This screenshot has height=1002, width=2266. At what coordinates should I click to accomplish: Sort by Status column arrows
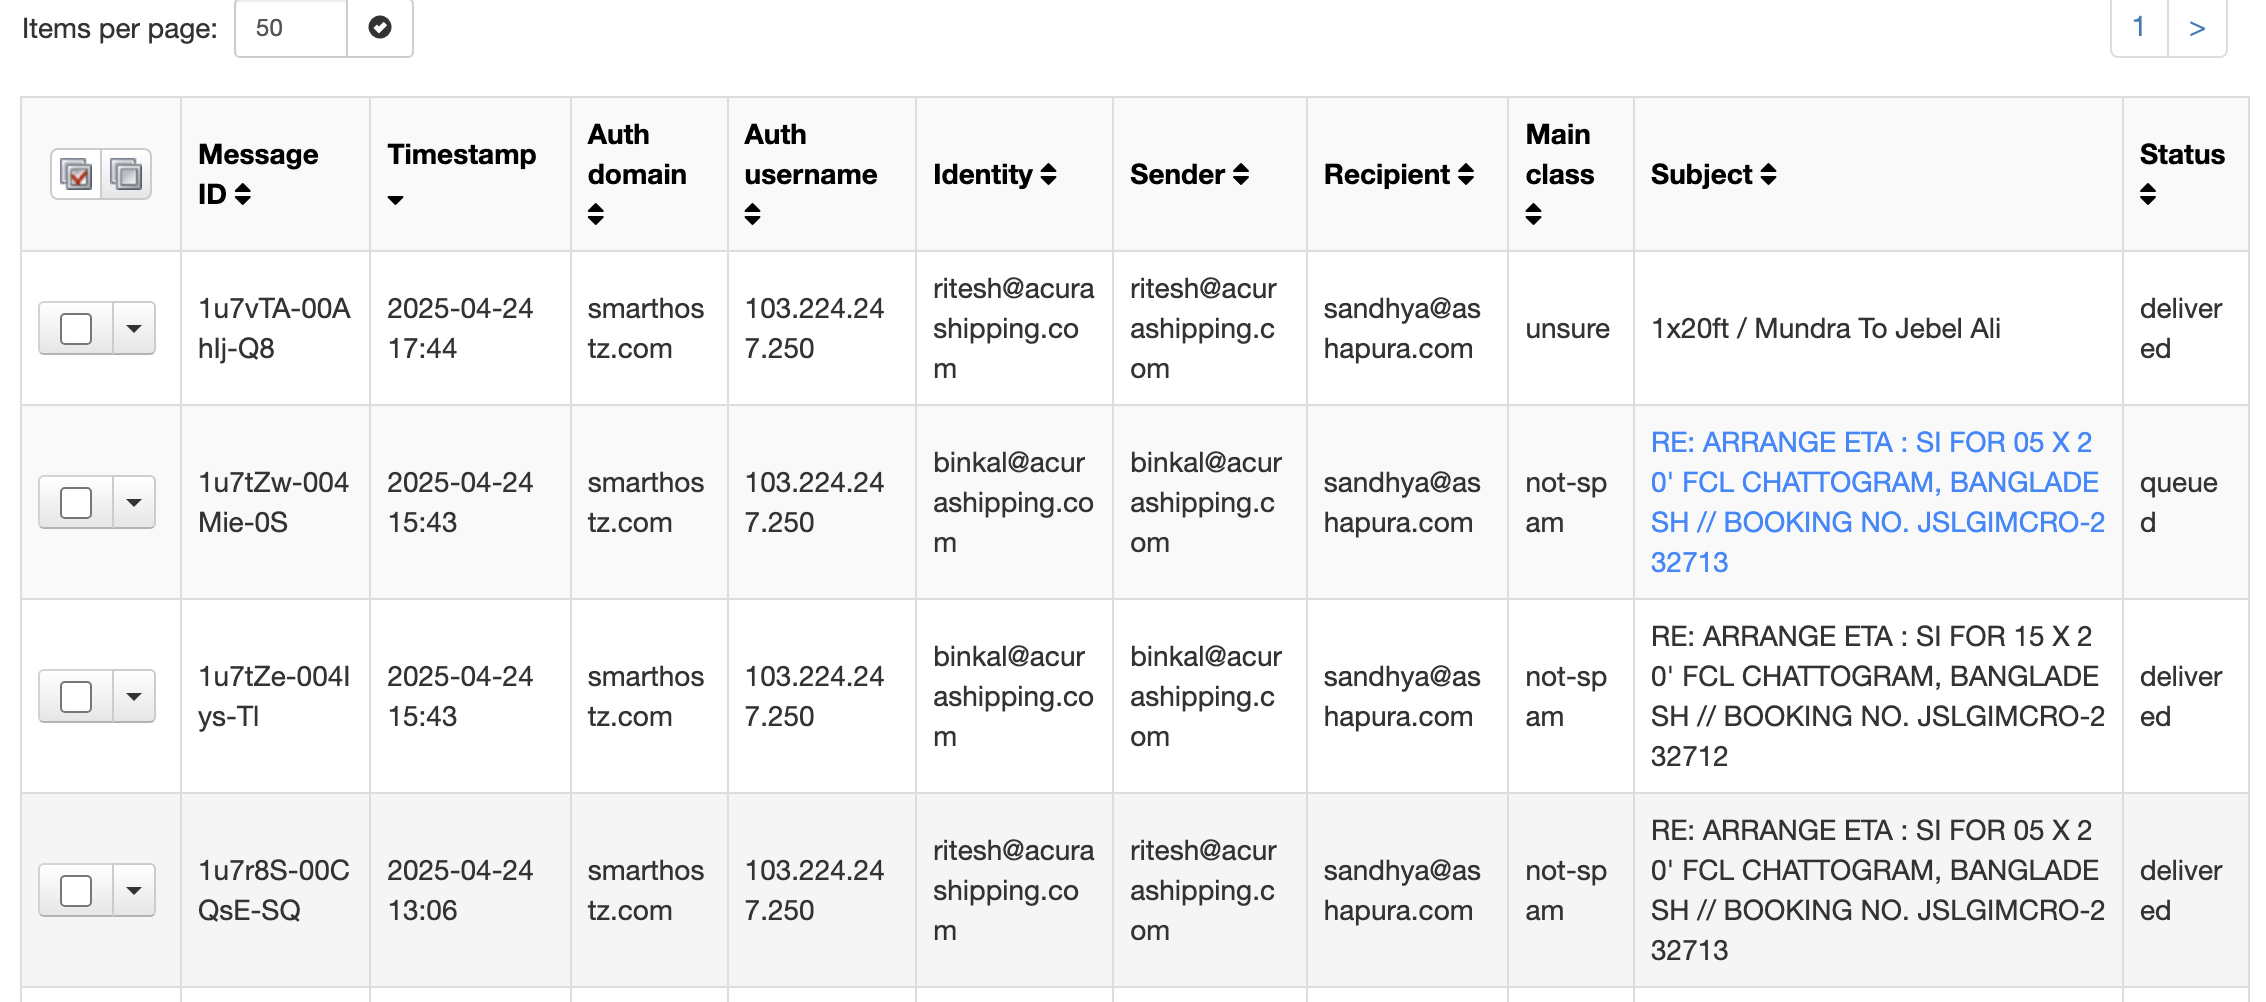[x=2148, y=194]
